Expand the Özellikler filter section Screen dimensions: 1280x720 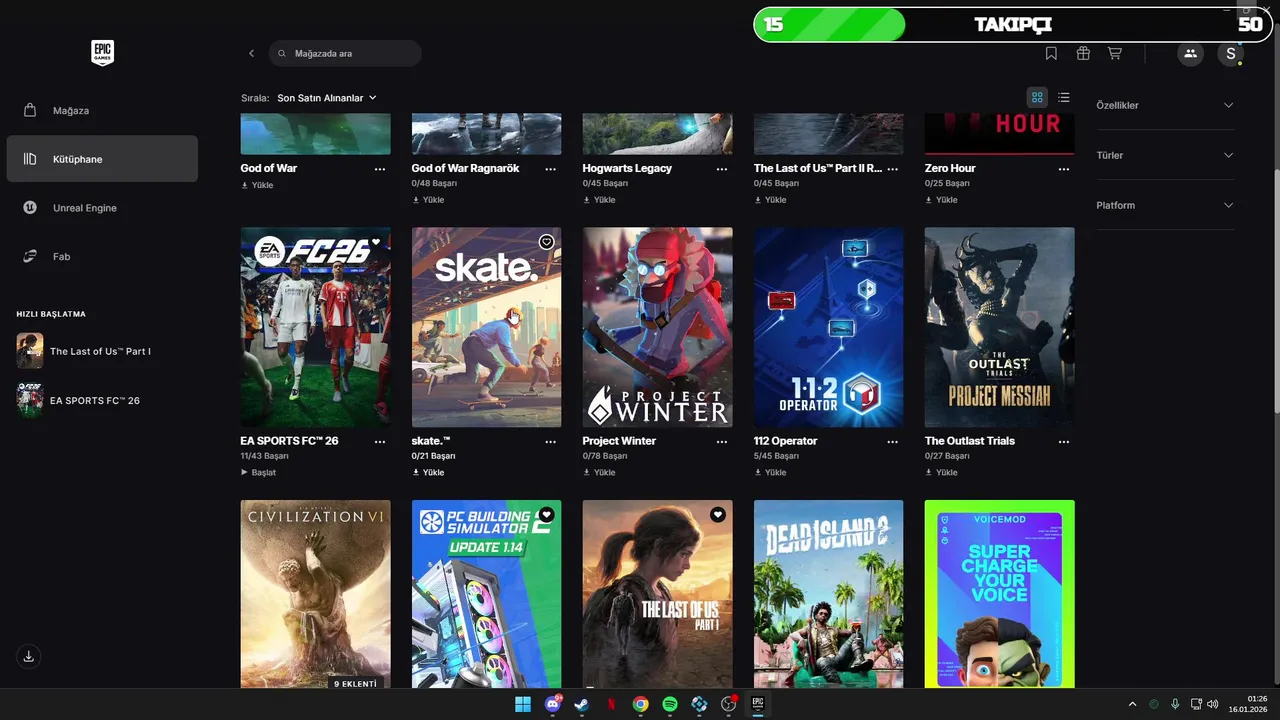tap(1165, 105)
